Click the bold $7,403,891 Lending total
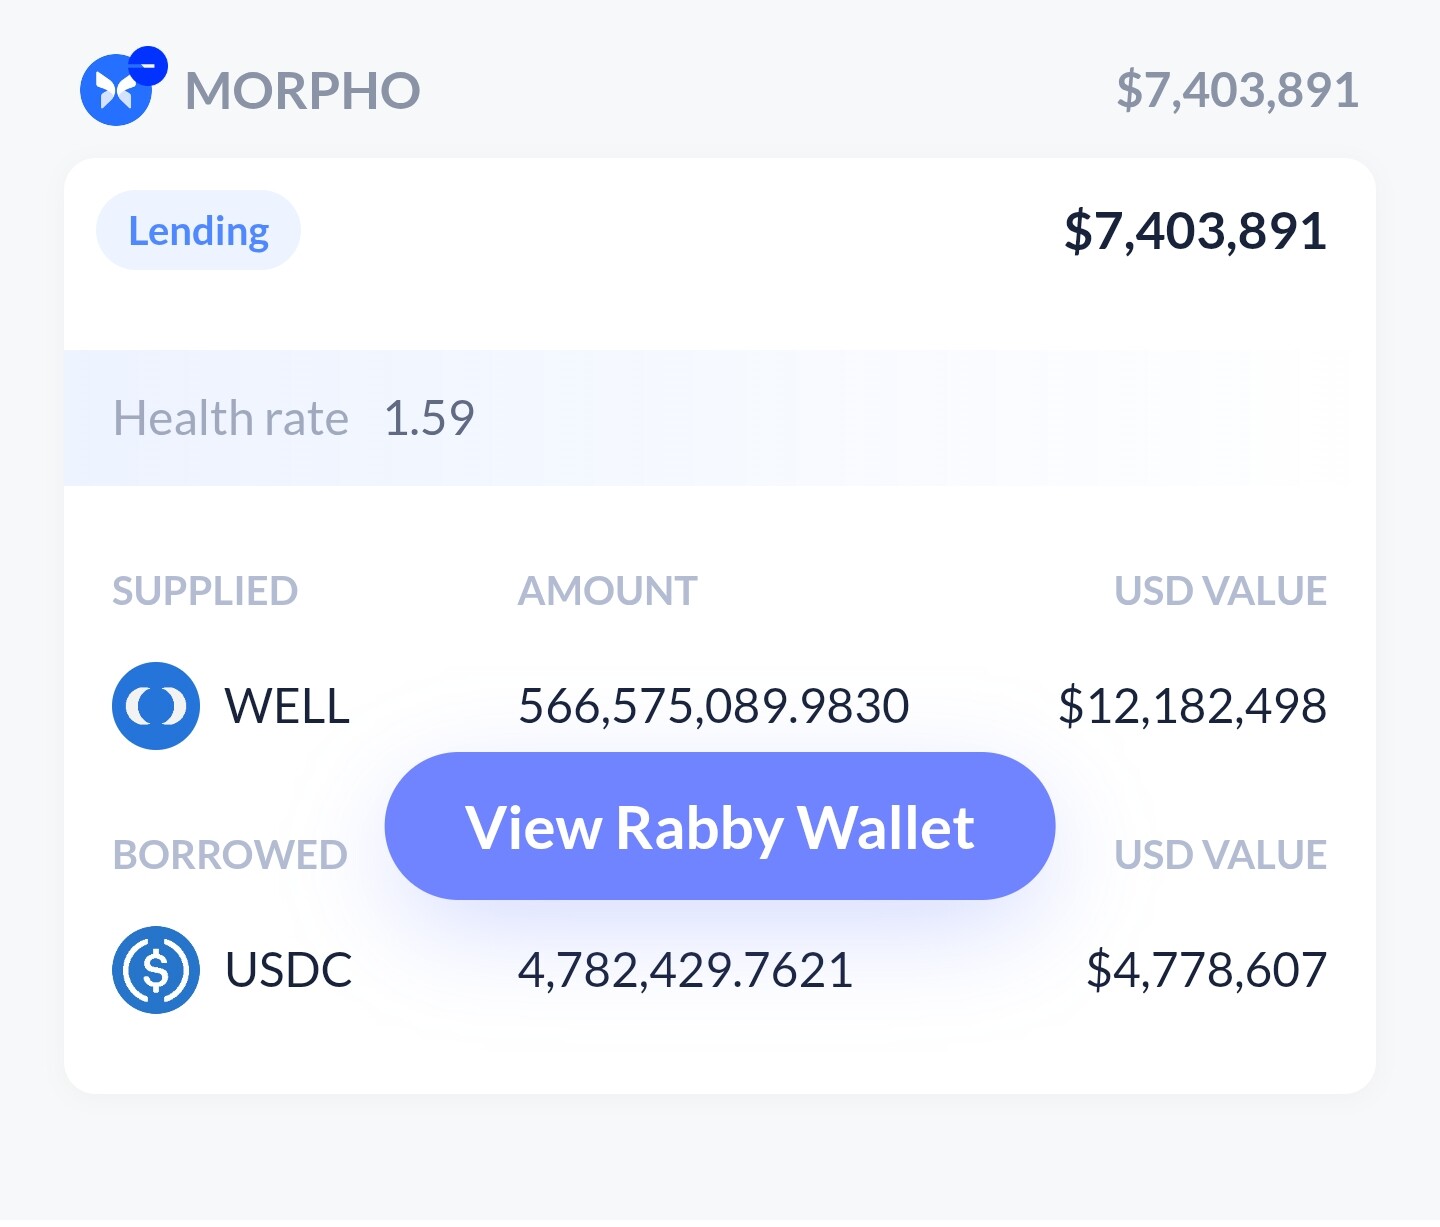Viewport: 1440px width, 1227px height. [1195, 231]
